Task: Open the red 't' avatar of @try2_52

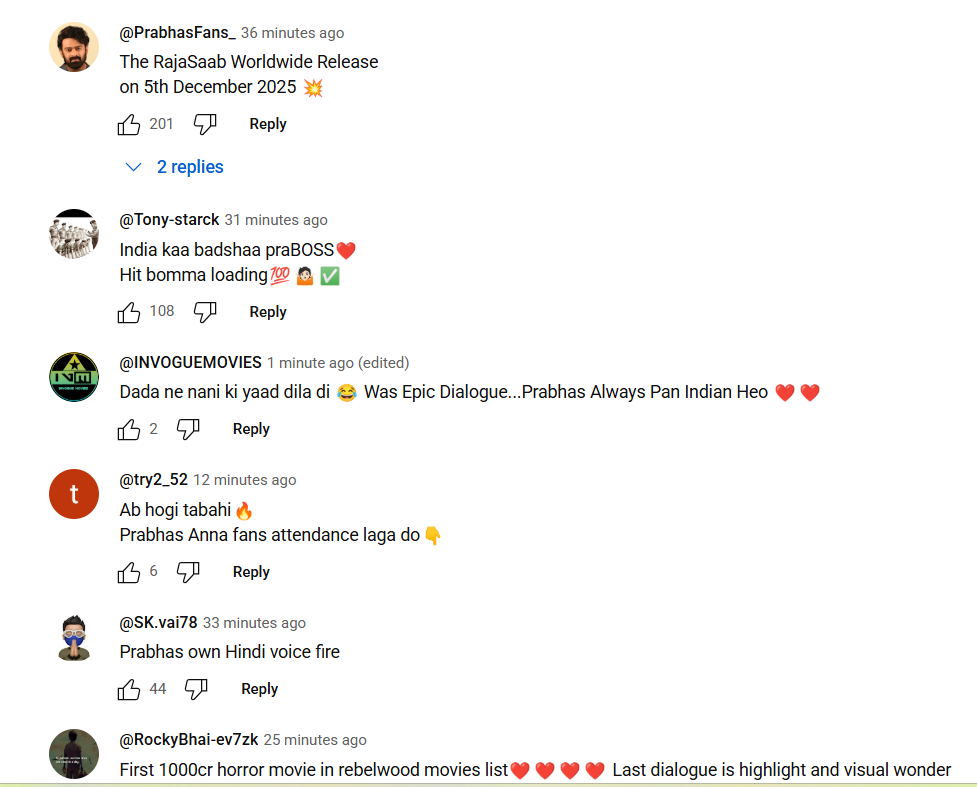Action: coord(74,494)
